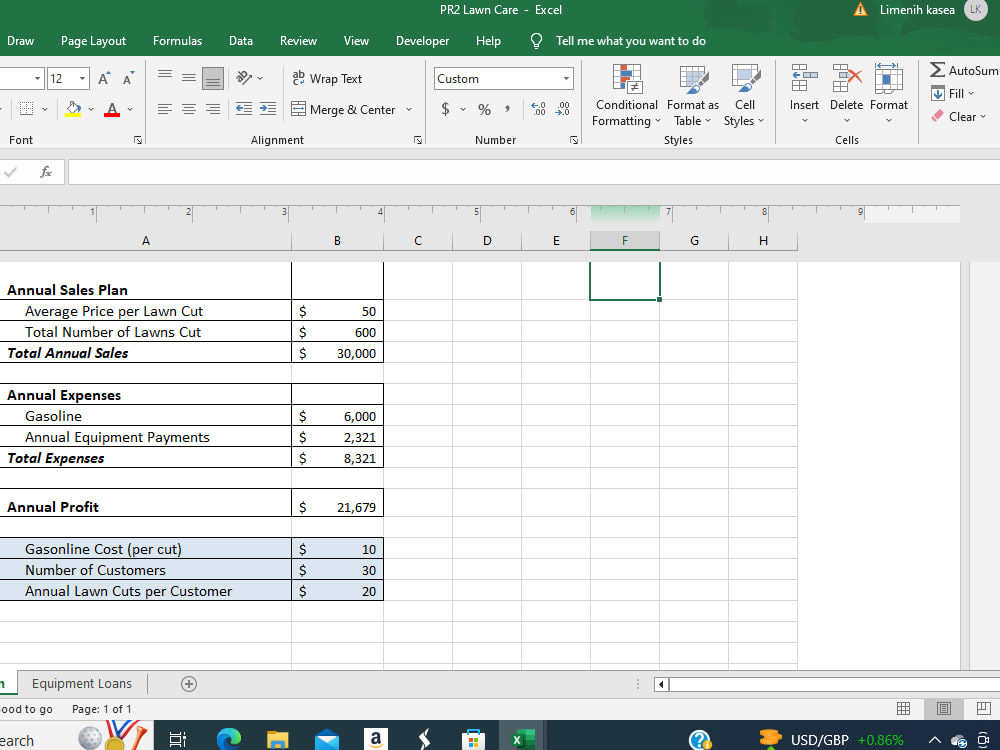Open the Format cells menu
Screen dimensions: 1000x750
[888, 96]
